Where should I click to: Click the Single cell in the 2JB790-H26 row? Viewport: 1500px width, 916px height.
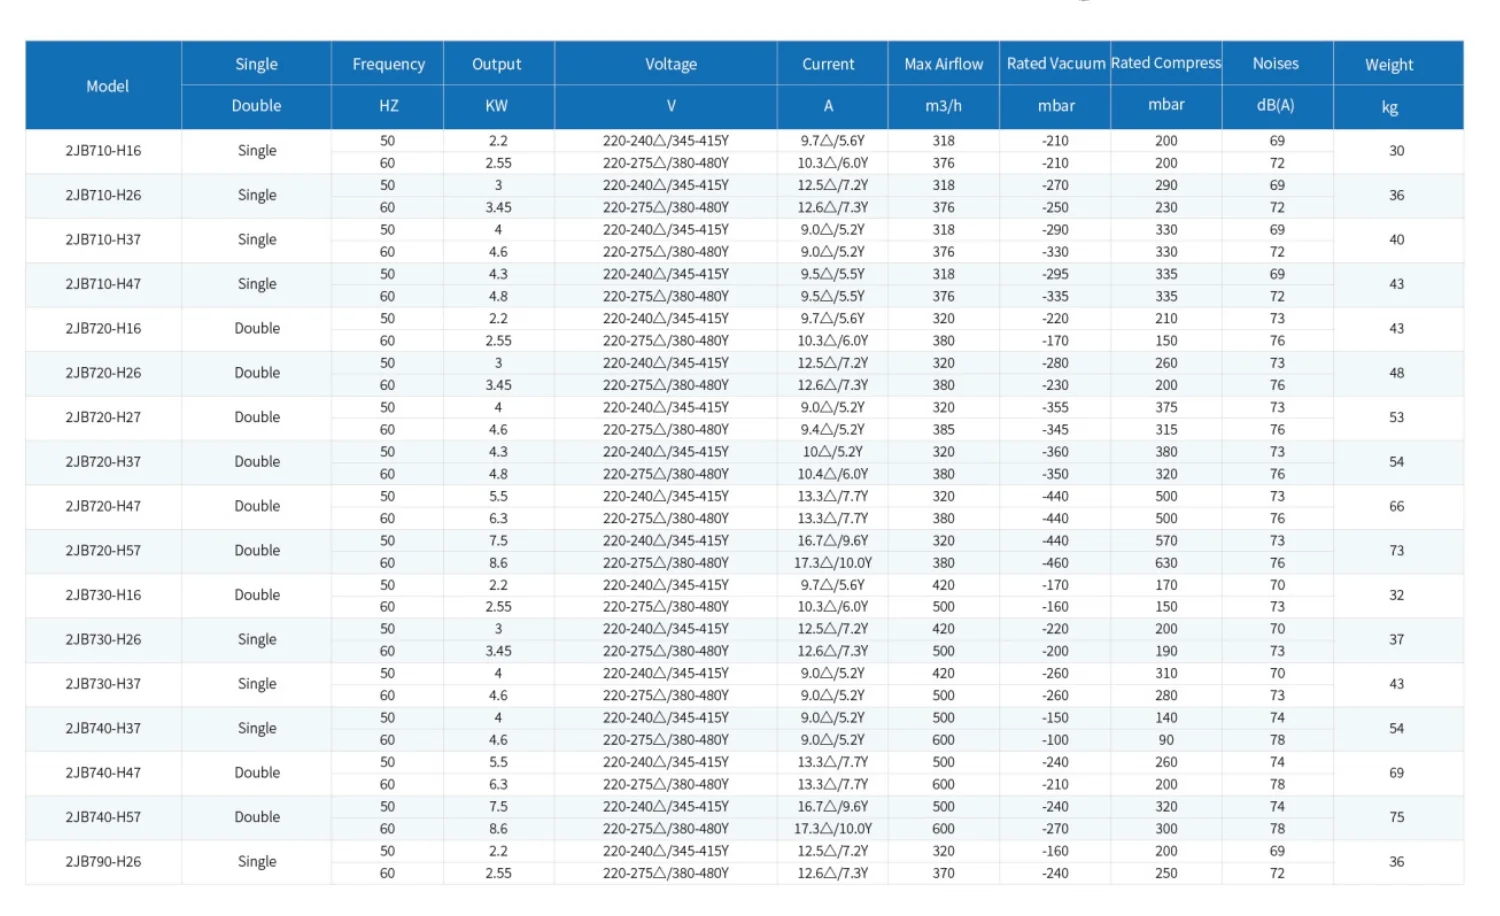257,862
